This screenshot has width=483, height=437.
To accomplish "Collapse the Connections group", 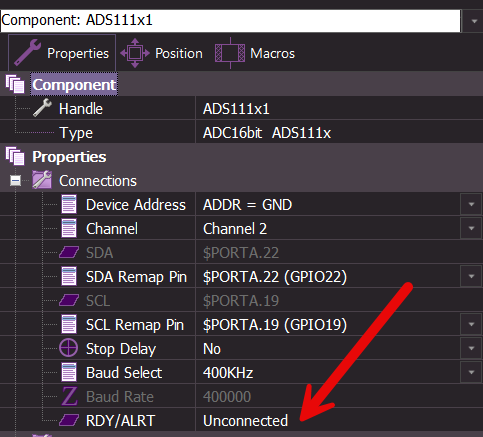I will click(15, 181).
